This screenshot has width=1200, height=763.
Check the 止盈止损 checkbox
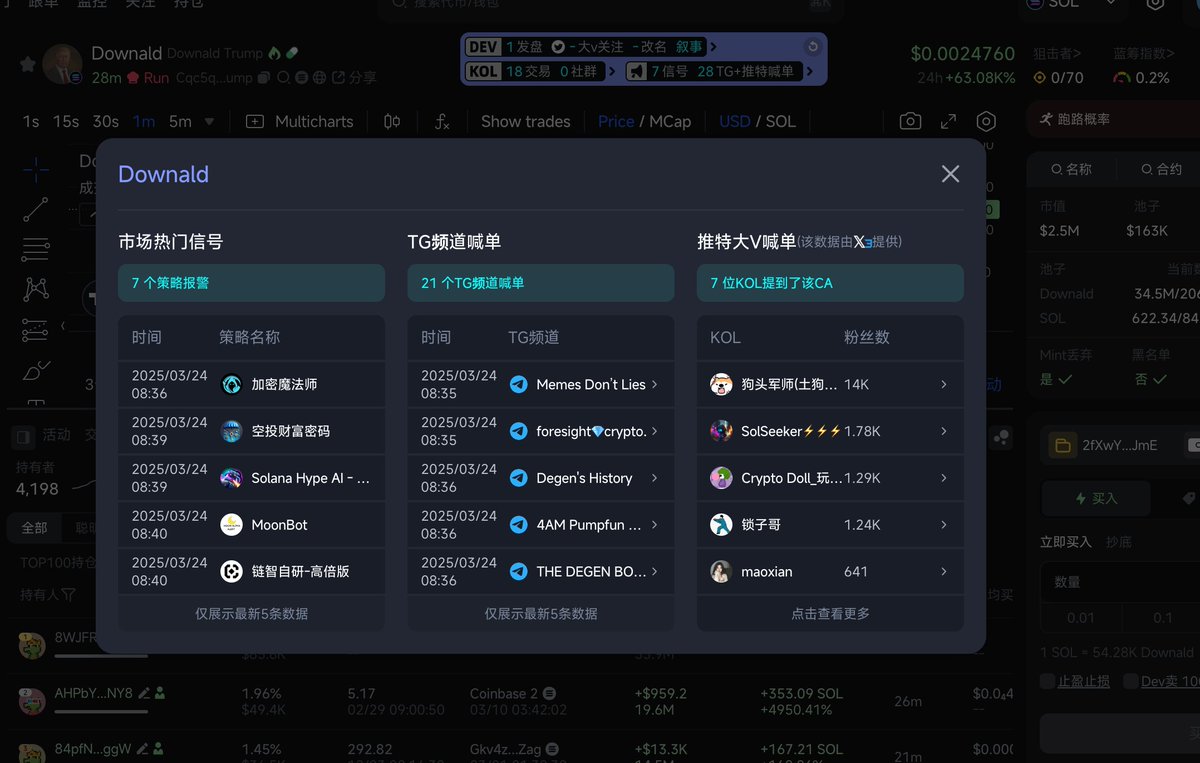pos(1047,681)
